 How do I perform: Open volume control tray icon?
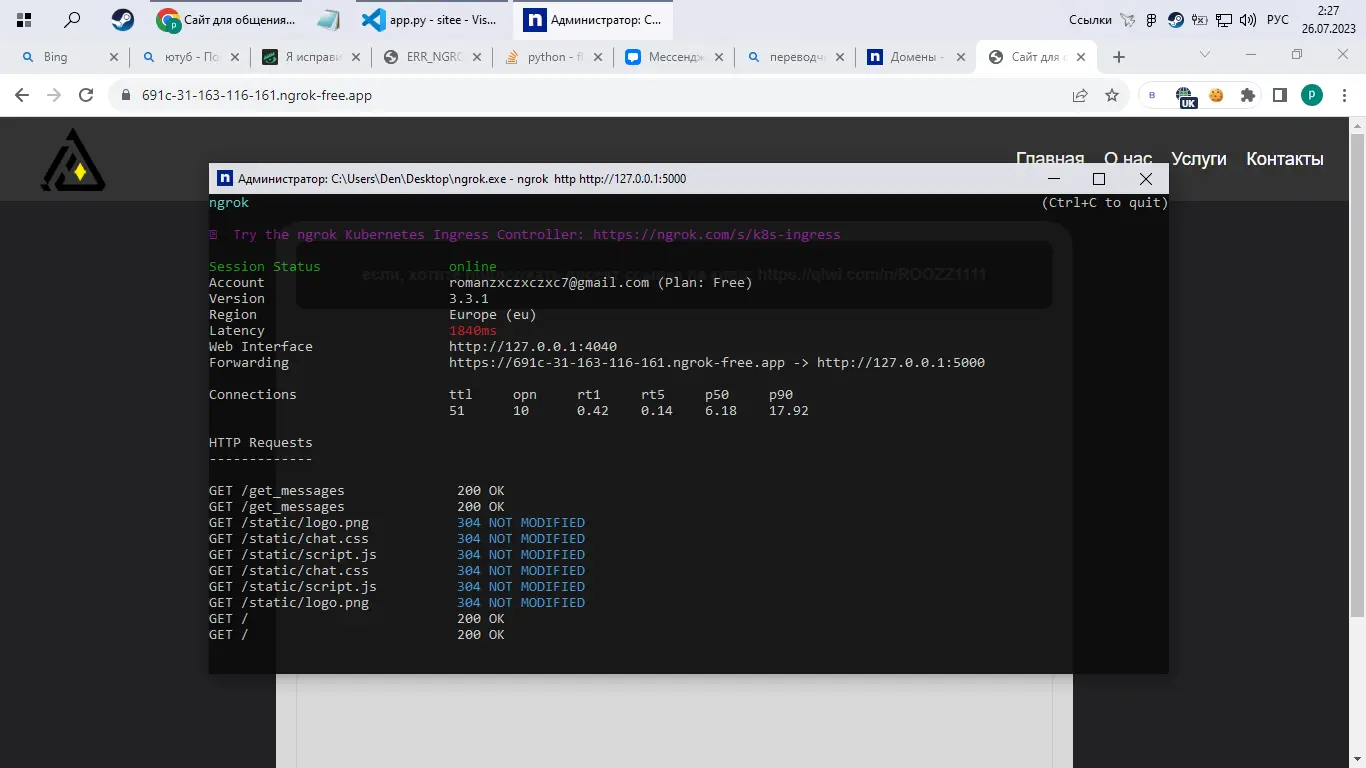1248,19
